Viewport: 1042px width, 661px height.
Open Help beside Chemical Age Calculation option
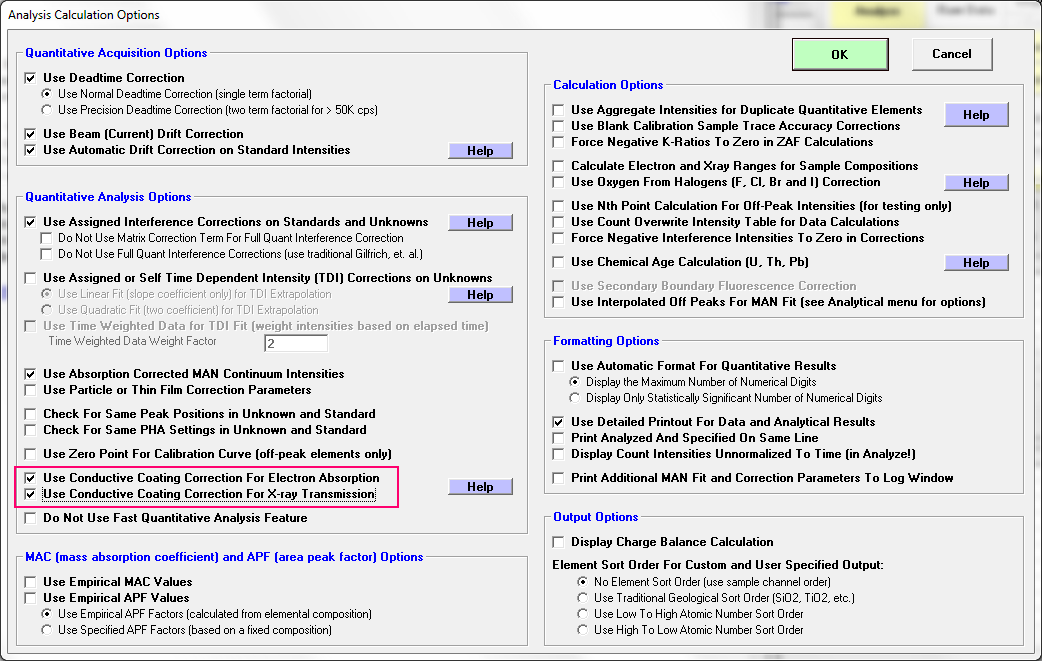[x=976, y=263]
